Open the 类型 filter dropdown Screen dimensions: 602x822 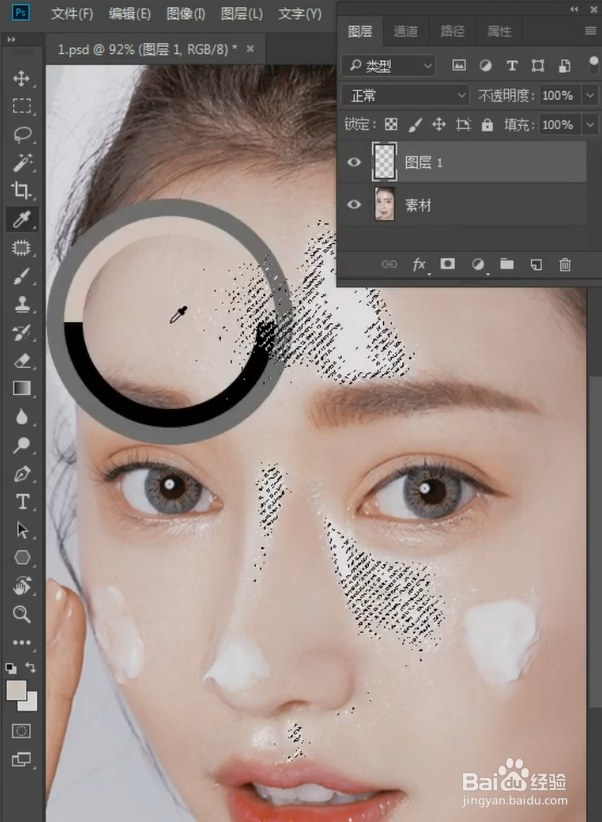coord(388,66)
